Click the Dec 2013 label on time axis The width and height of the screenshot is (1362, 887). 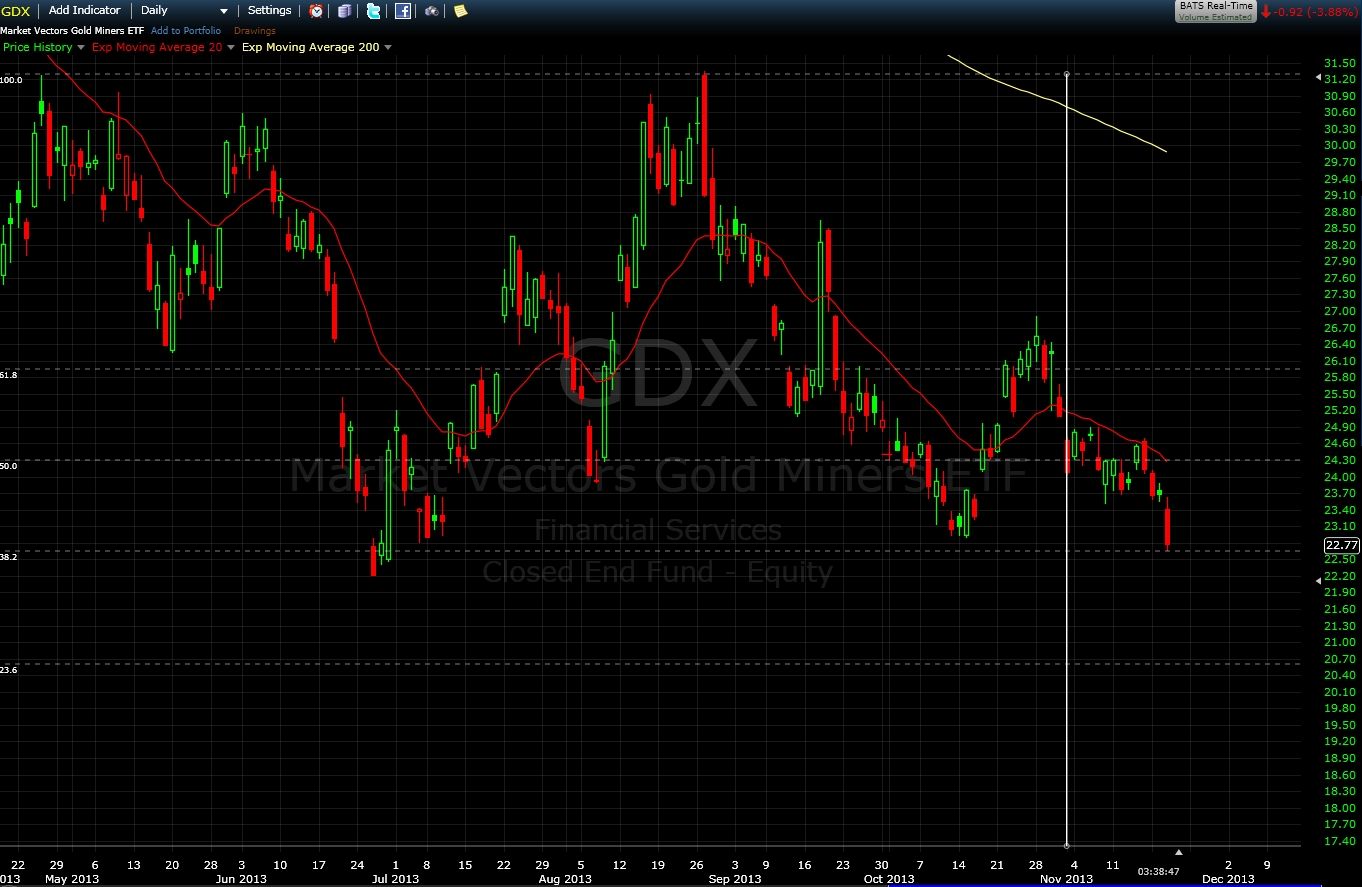1227,879
